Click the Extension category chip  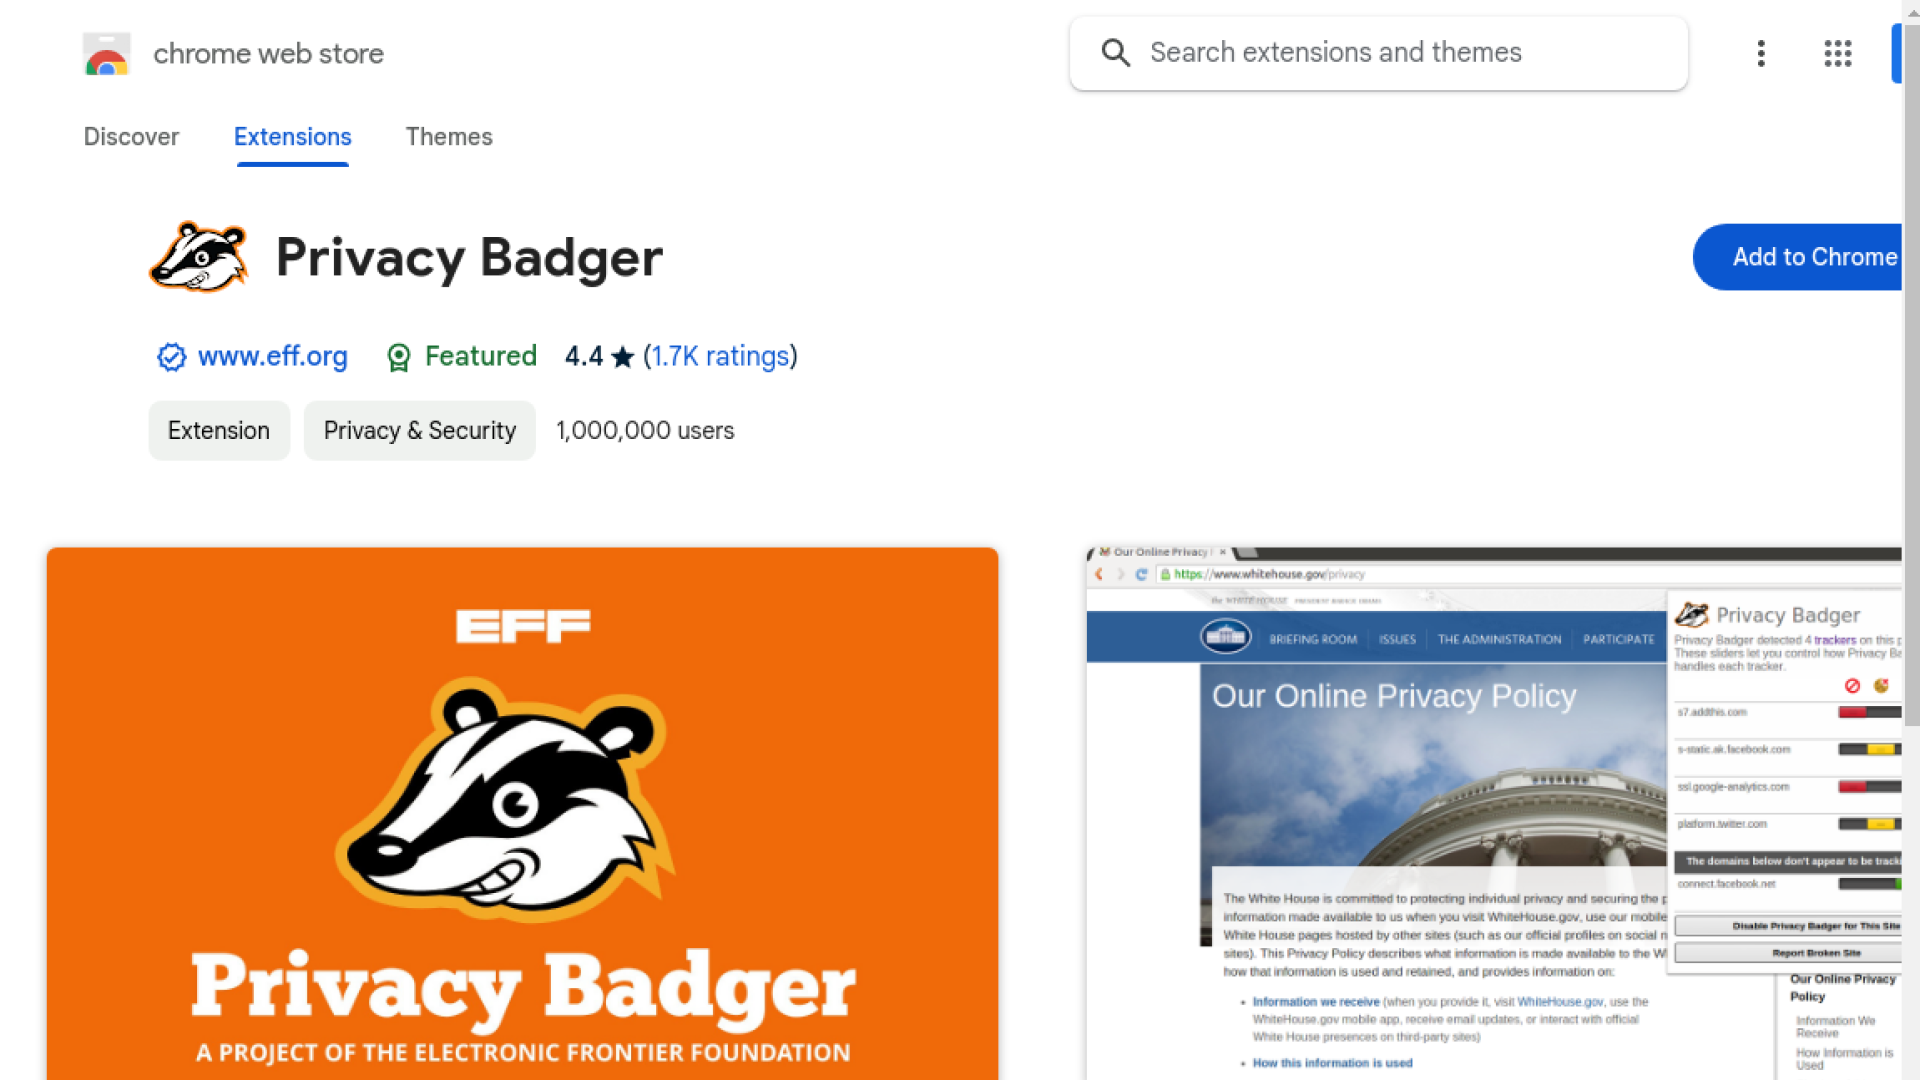[219, 431]
